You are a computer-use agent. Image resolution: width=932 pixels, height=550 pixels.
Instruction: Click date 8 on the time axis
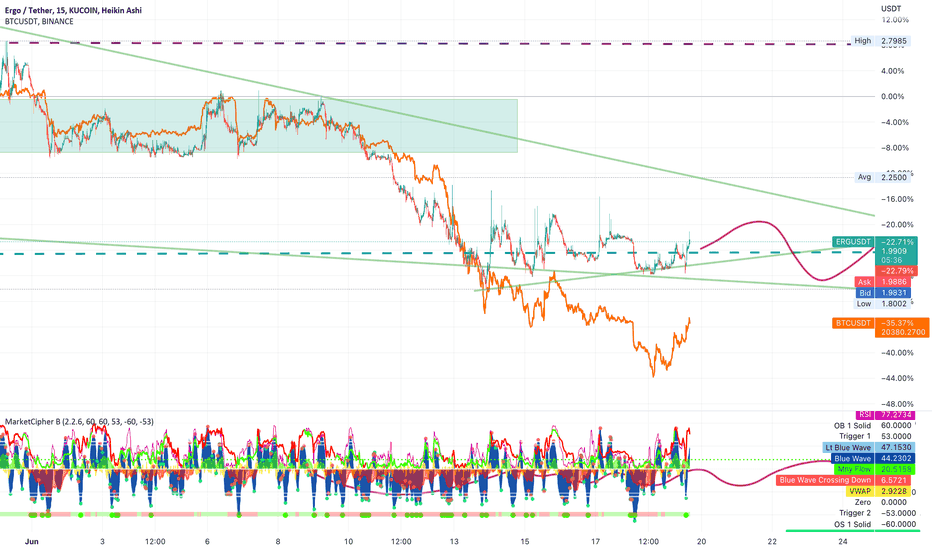coord(278,541)
